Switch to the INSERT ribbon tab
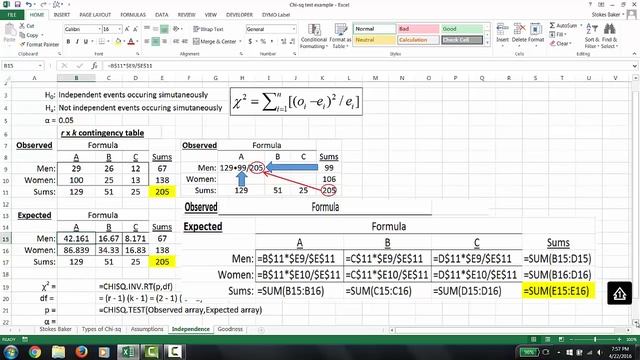 click(x=62, y=15)
